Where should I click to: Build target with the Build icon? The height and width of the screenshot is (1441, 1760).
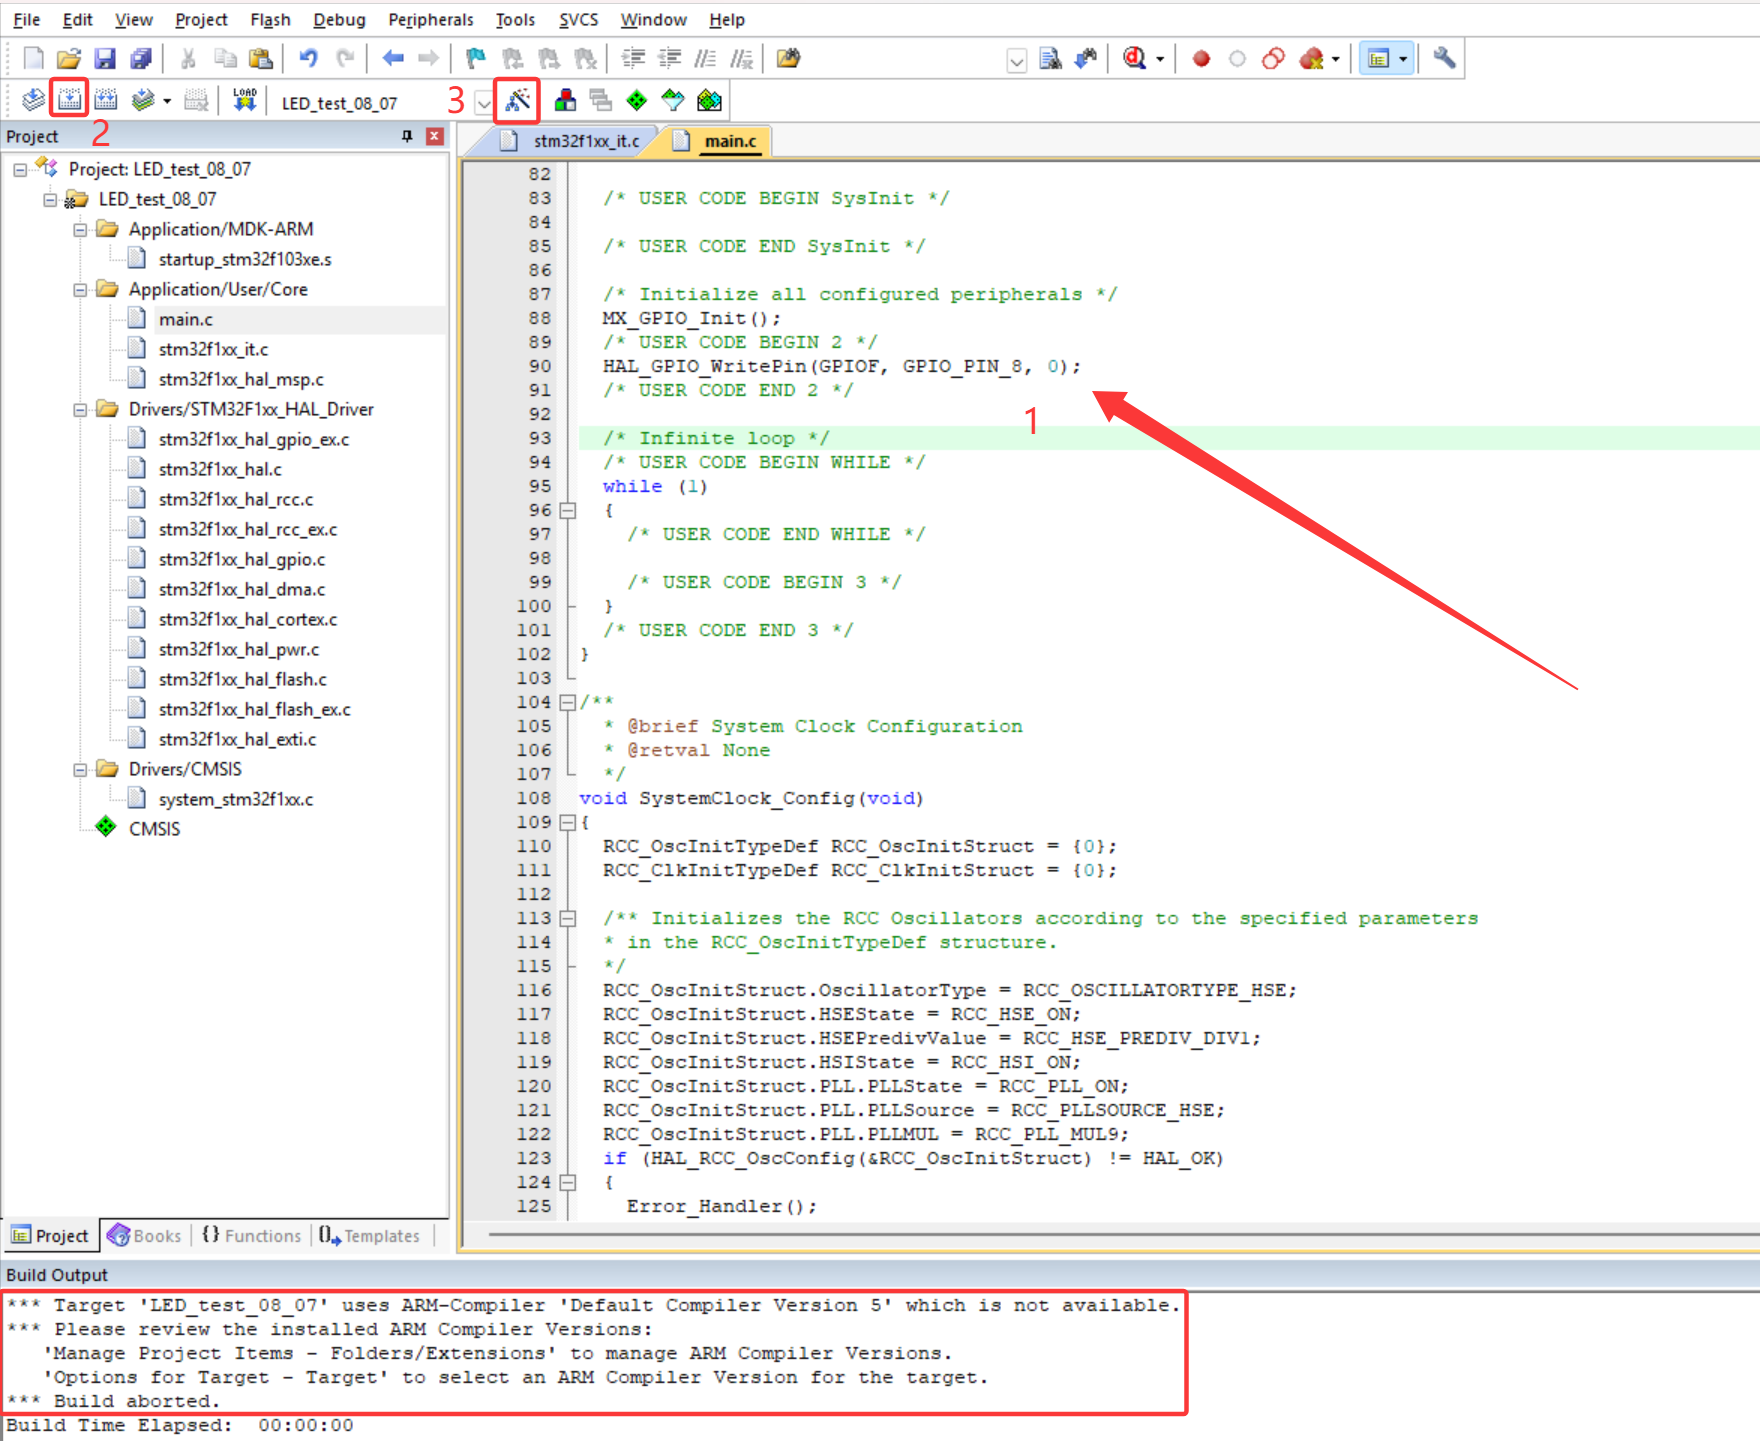tap(69, 100)
